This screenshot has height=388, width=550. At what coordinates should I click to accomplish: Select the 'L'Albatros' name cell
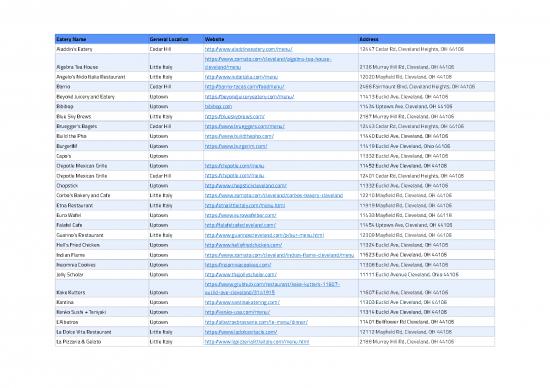(x=102, y=322)
